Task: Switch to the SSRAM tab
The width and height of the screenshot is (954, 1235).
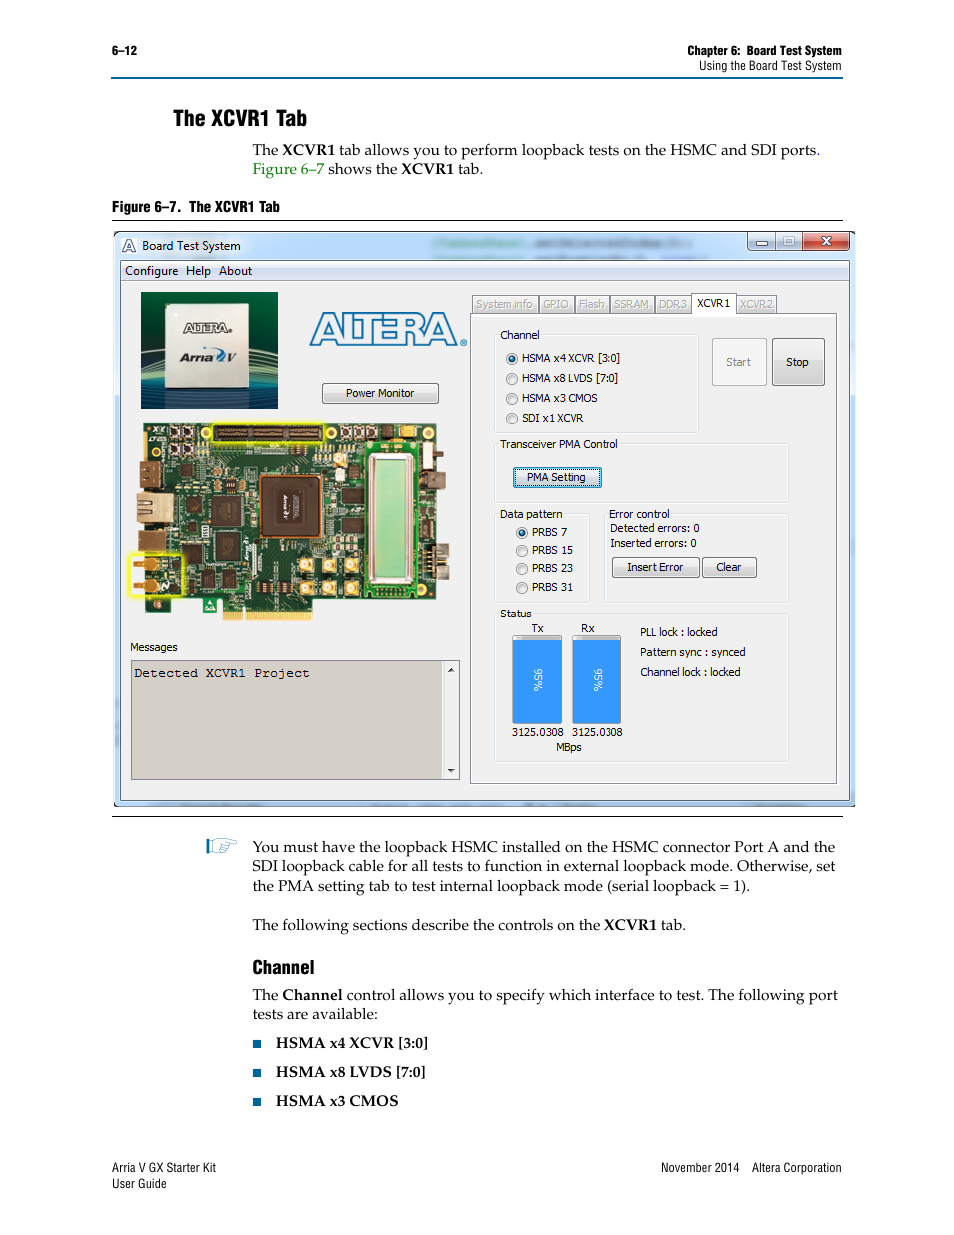Action: click(631, 304)
